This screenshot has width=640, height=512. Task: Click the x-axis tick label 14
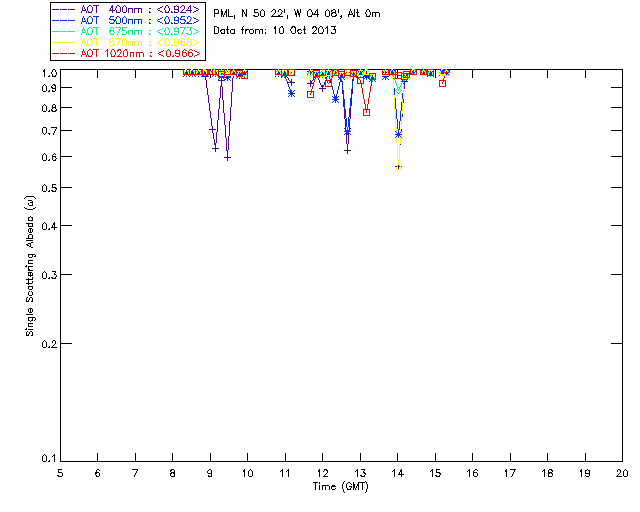pos(398,473)
